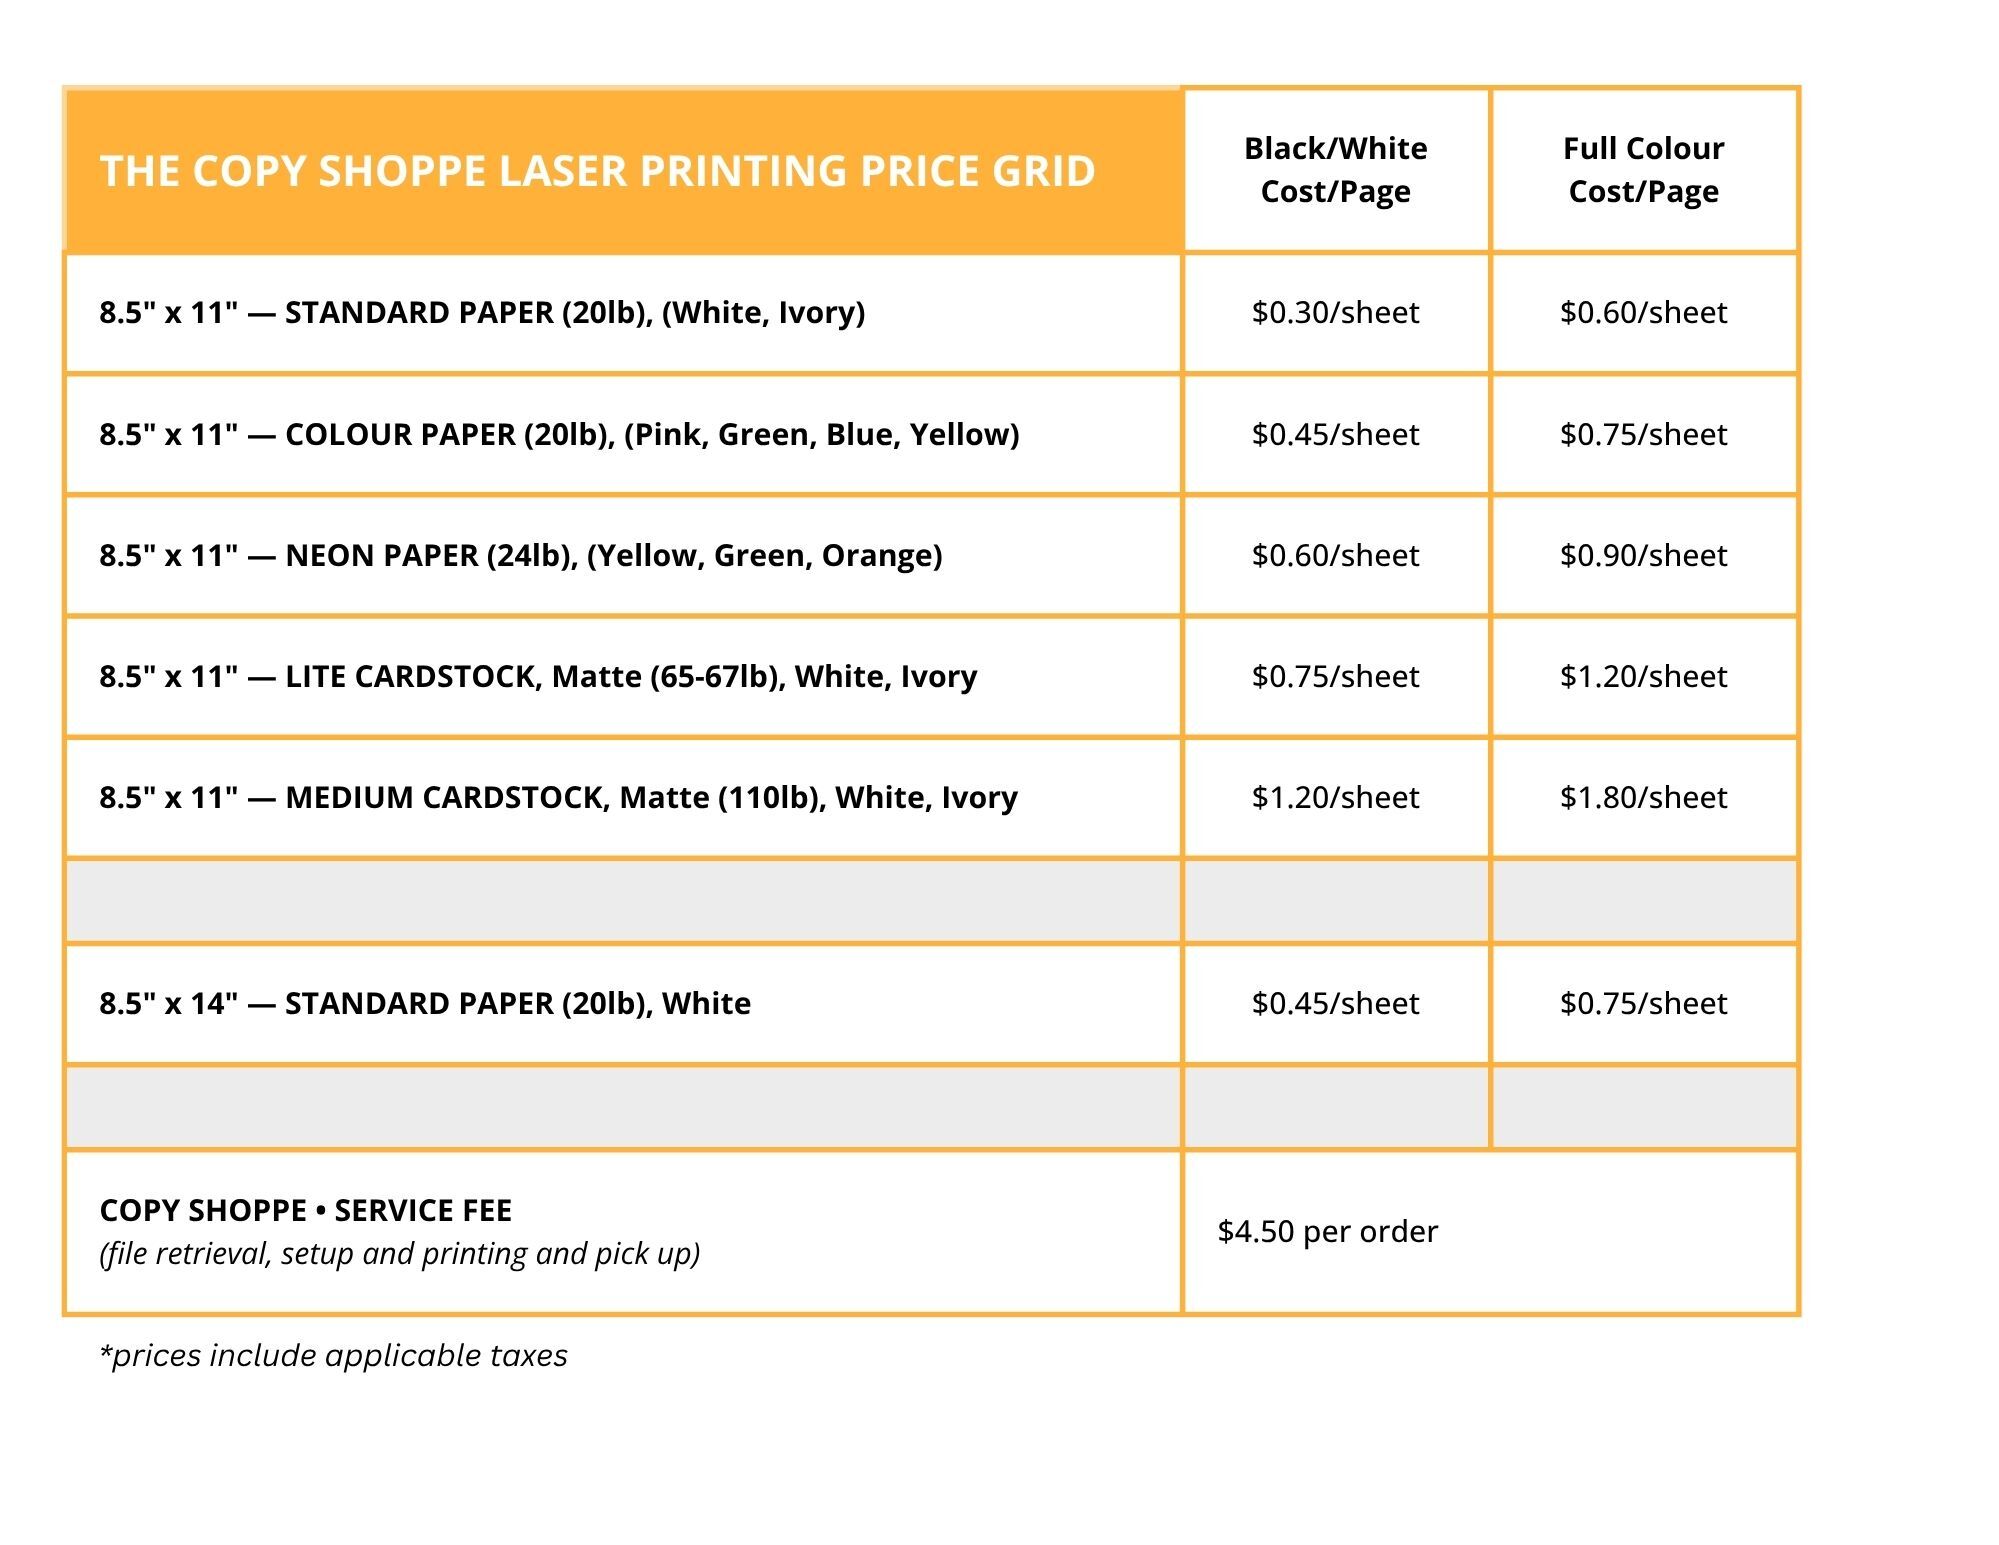Select the $0.90/sheet neon full colour price
Screen dimensions: 1999x1545
coord(1643,556)
